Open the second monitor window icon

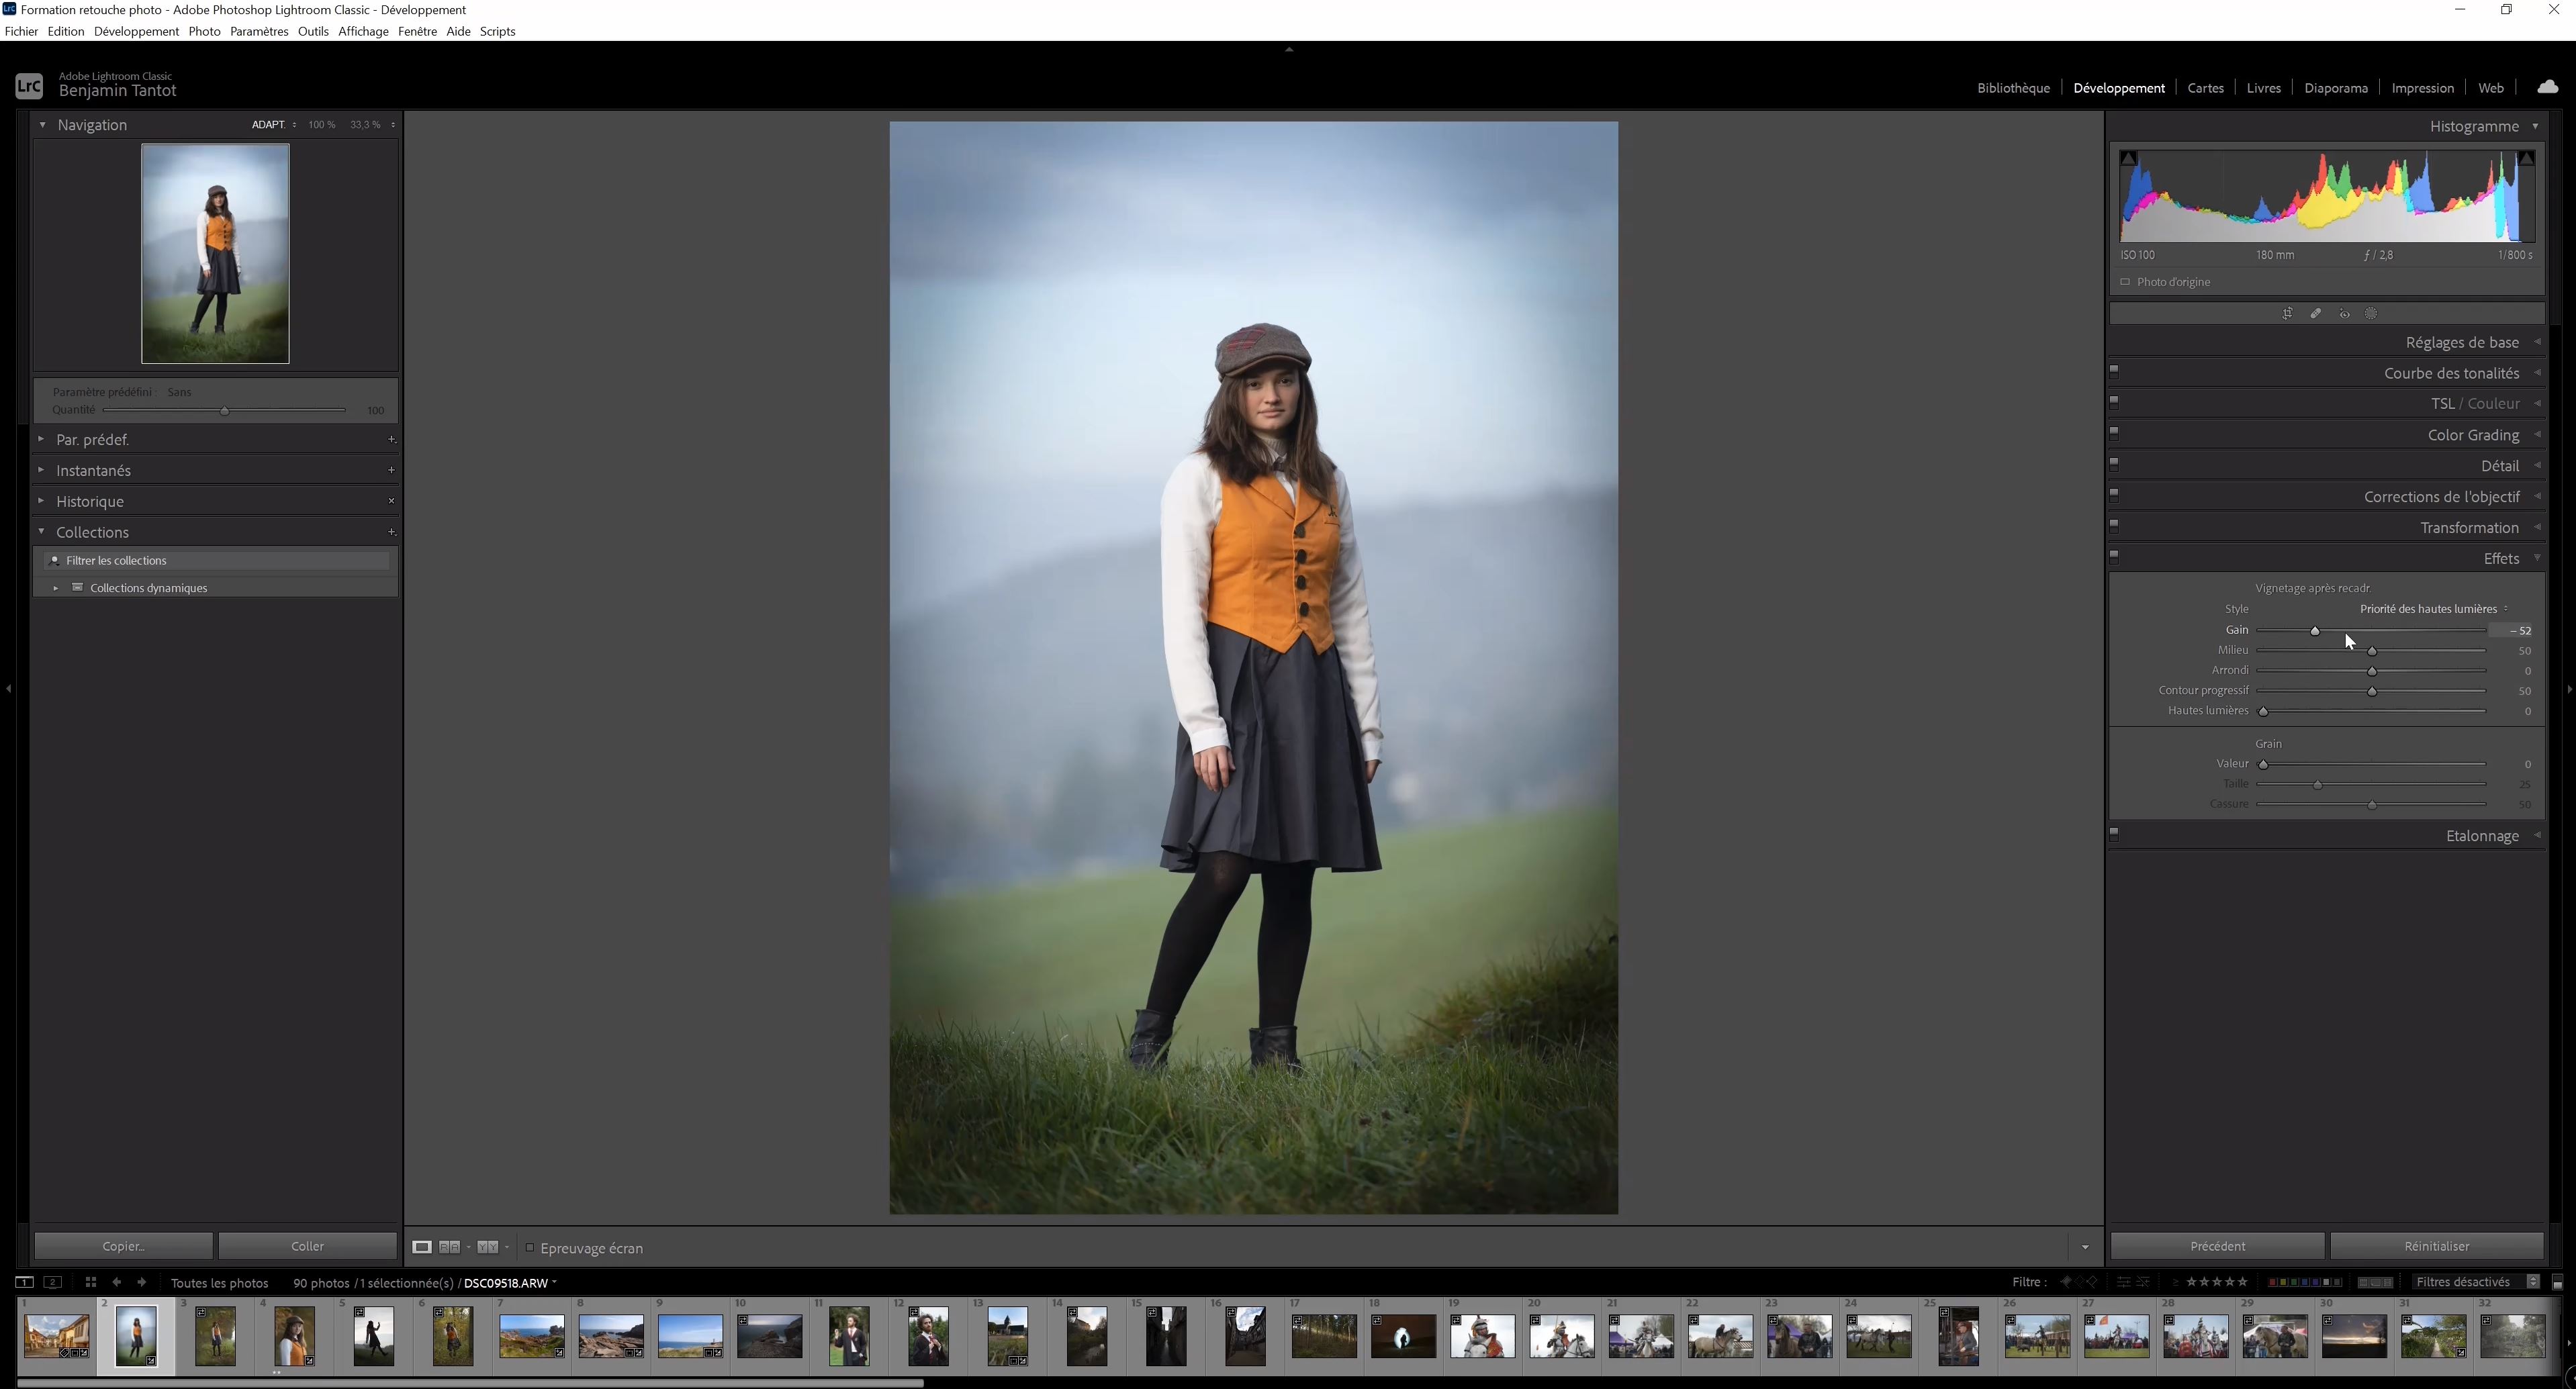pos(54,1282)
